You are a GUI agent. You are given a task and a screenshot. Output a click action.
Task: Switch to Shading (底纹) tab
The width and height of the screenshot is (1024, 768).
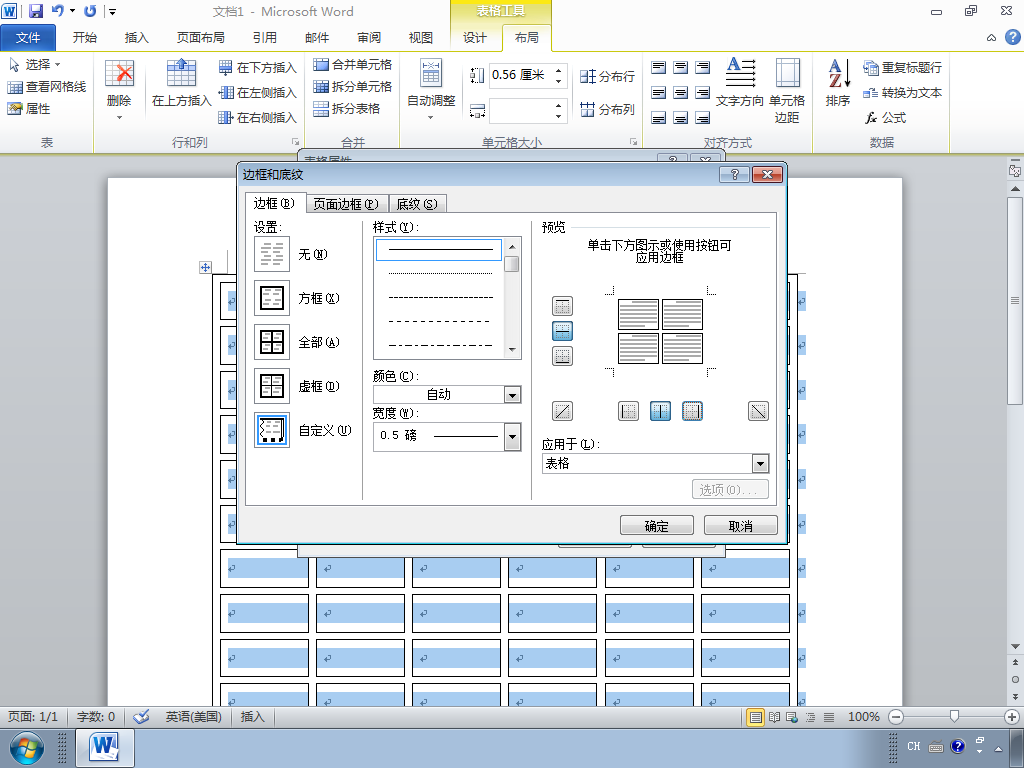[x=417, y=204]
